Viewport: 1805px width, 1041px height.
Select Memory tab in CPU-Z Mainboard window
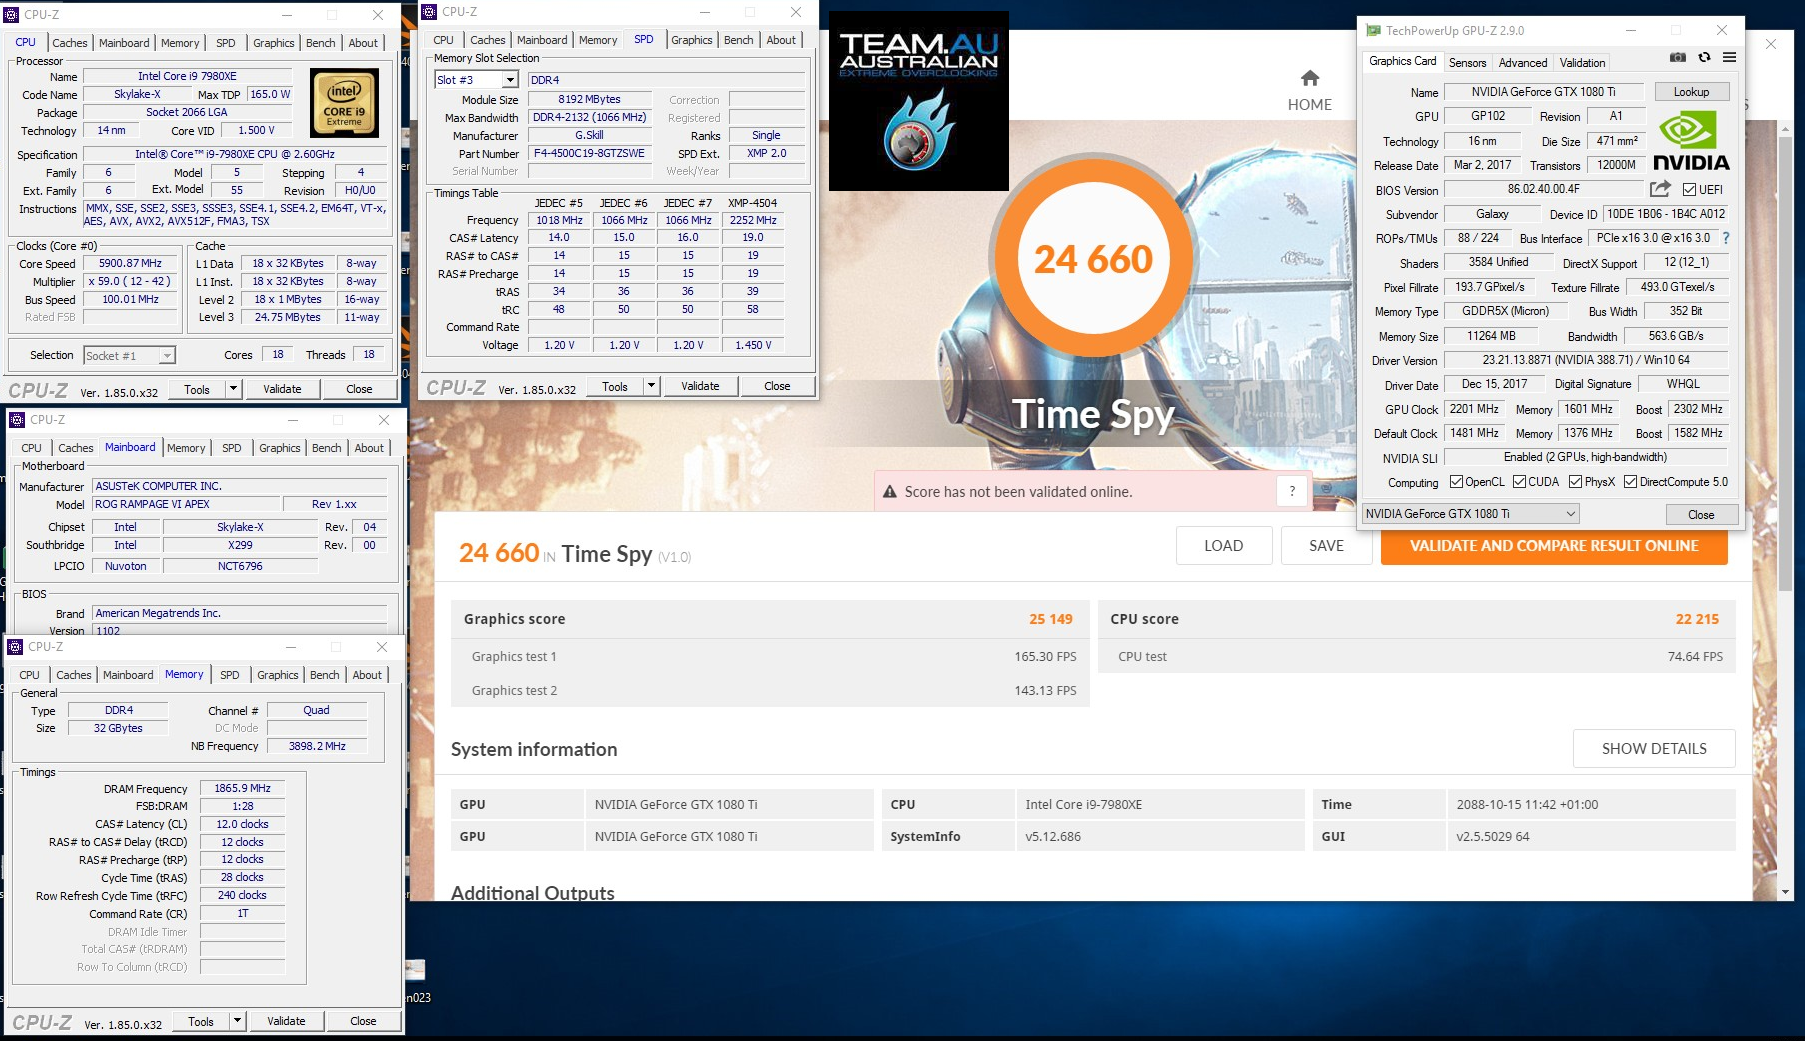186,448
